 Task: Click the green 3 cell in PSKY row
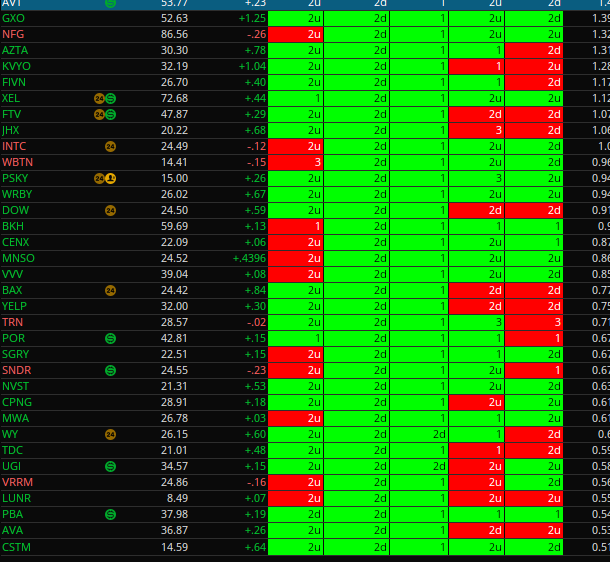(x=477, y=179)
